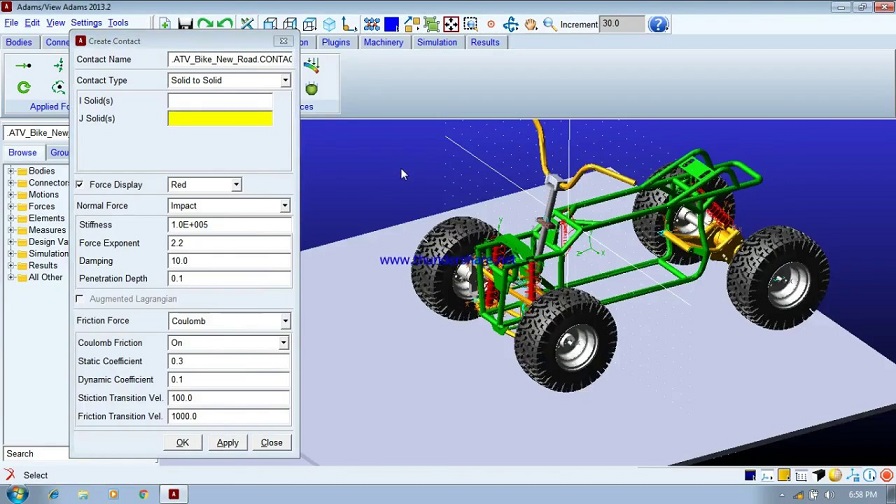
Task: Expand the Bodies tree folder
Action: point(10,171)
